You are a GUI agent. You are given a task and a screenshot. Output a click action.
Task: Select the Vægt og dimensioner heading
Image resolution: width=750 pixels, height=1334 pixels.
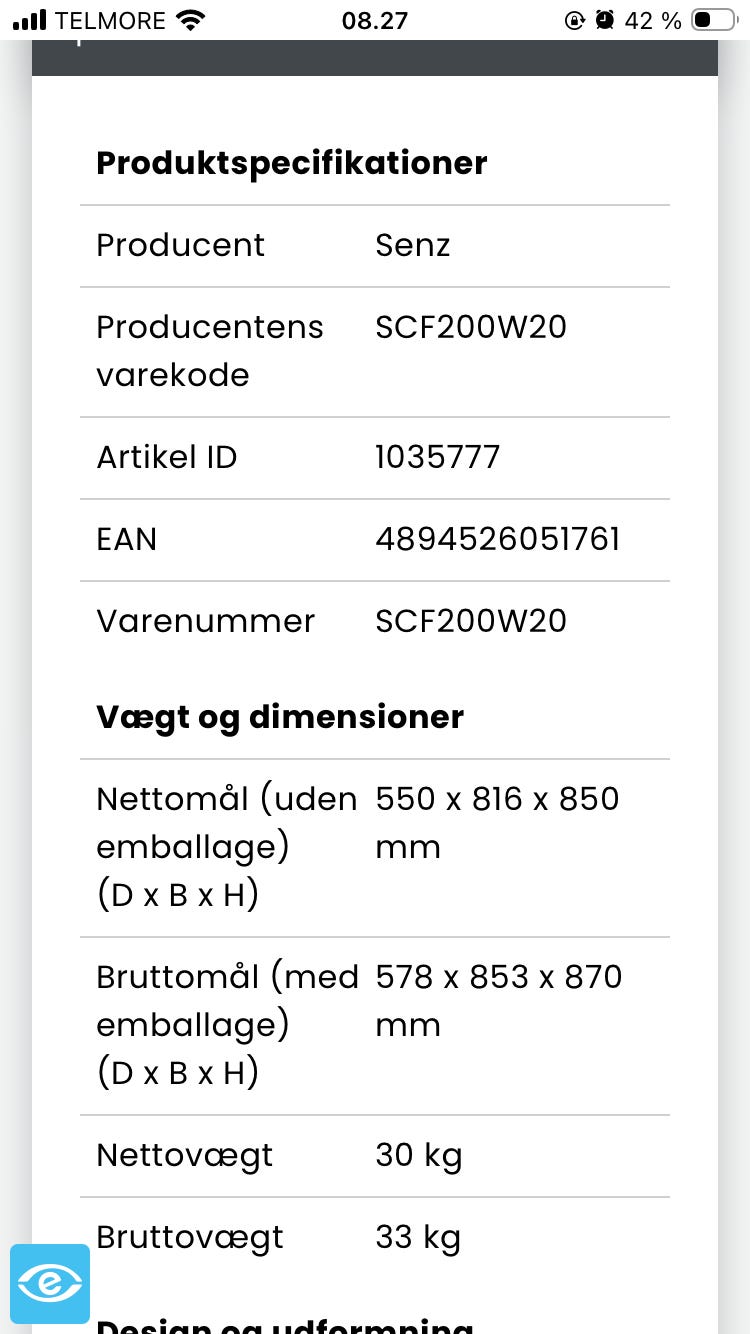(280, 717)
